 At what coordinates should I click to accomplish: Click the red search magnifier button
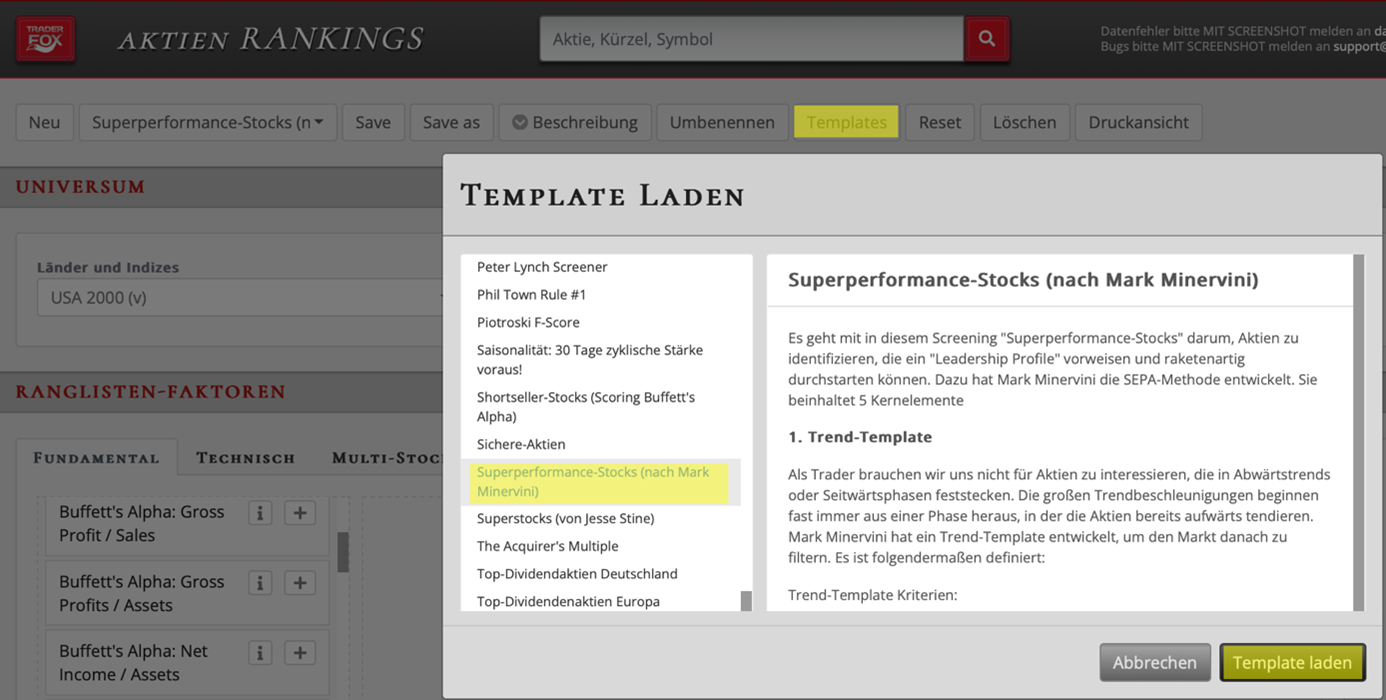[x=987, y=39]
